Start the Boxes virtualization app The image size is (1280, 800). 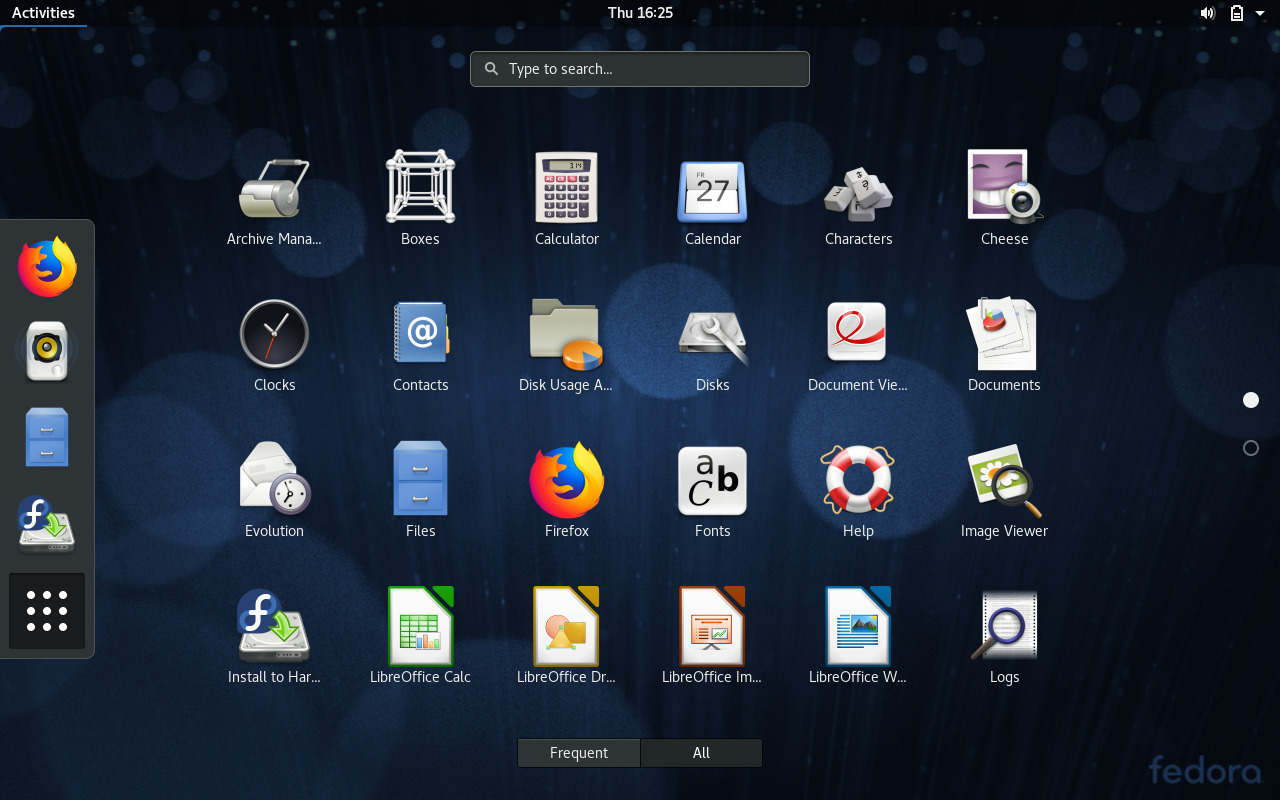coord(420,188)
